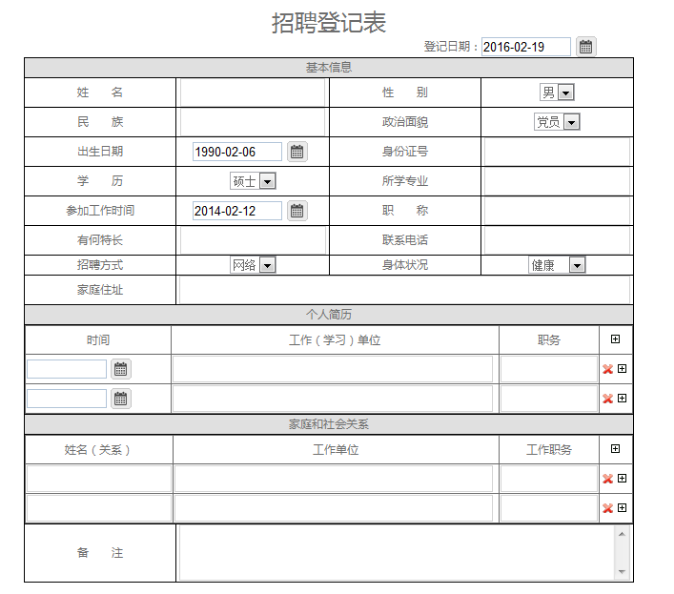Open the 性别 dropdown showing 男
Viewport: 674px width, 594px height.
pyautogui.click(x=557, y=92)
